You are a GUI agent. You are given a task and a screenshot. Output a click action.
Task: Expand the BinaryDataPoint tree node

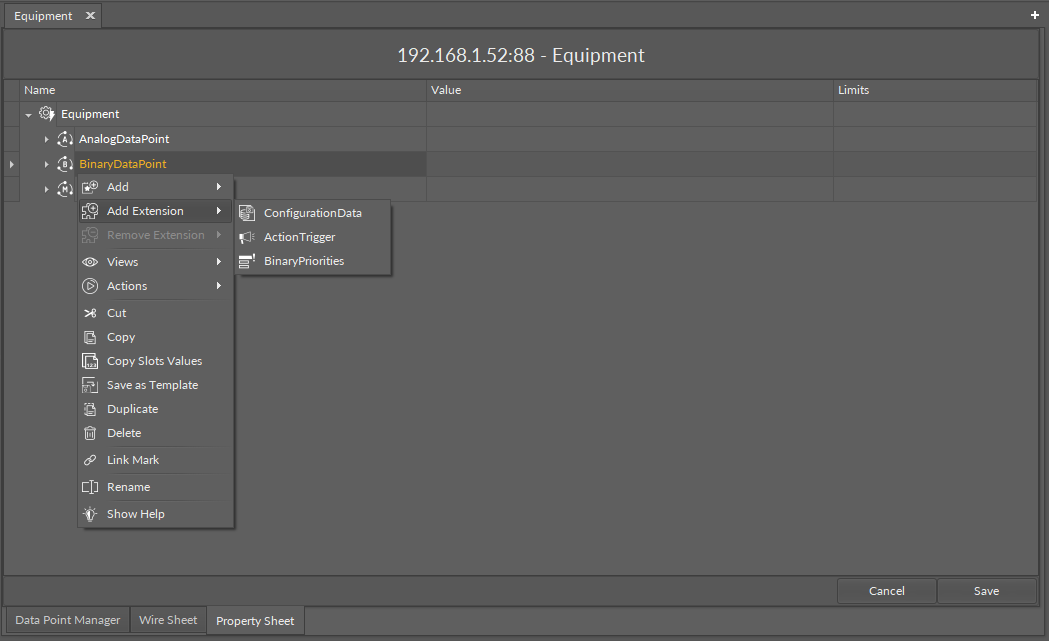(46, 164)
